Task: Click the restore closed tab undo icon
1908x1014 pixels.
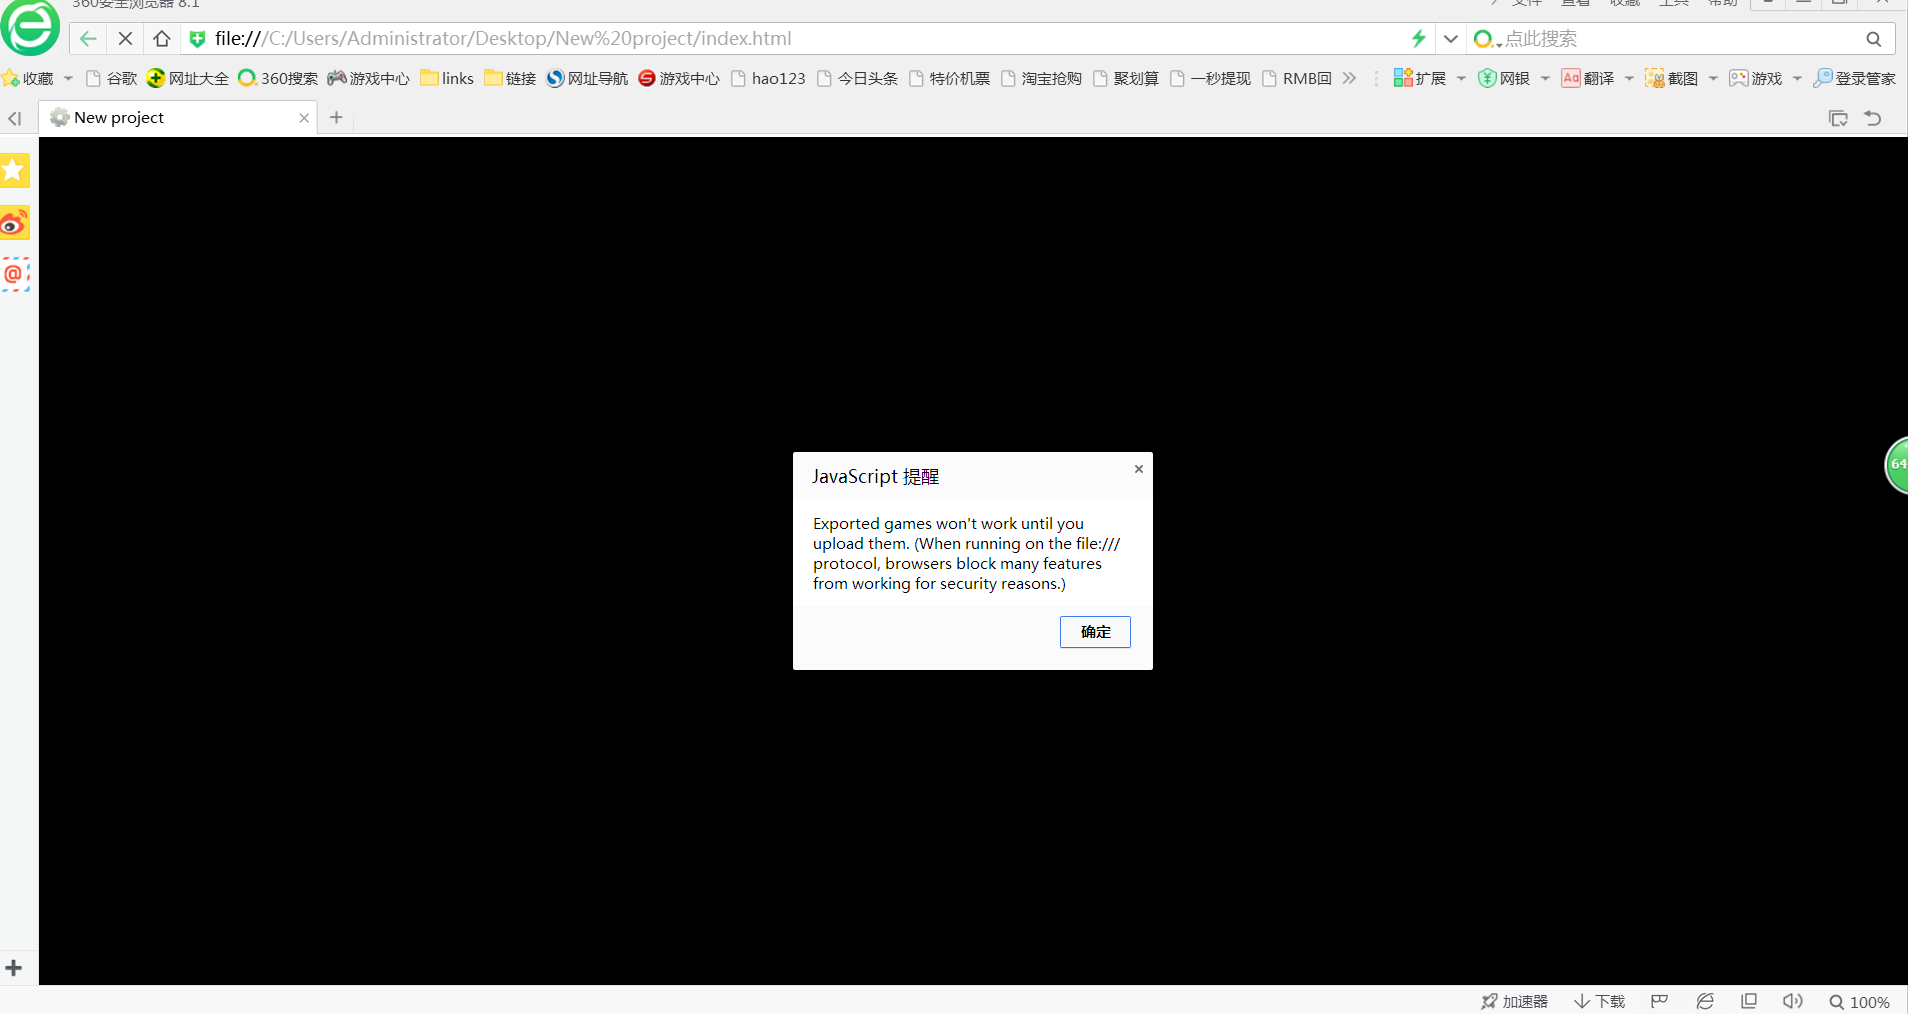Action: 1873,118
